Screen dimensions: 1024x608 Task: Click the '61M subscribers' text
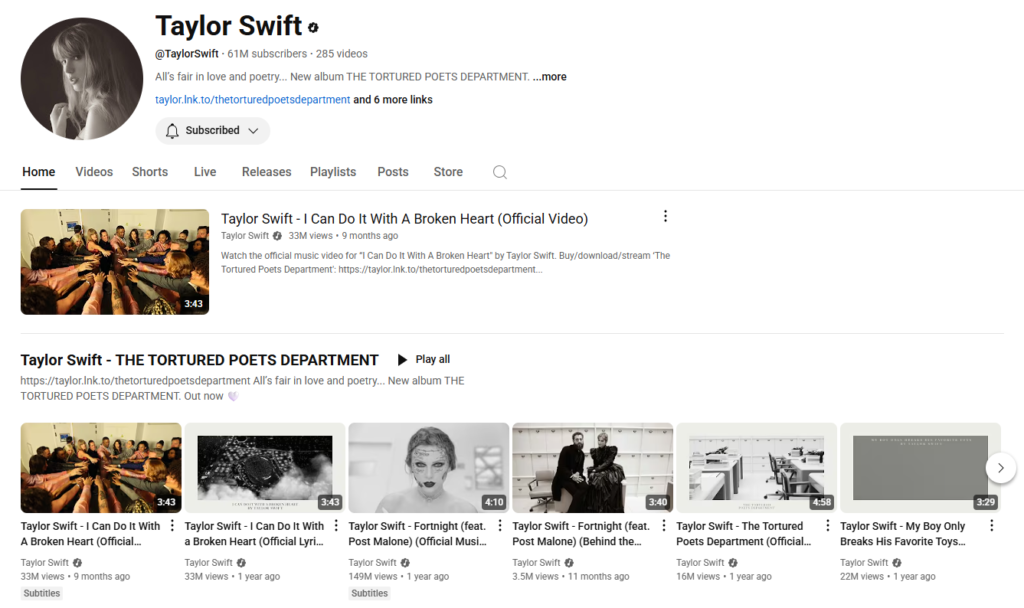(x=267, y=54)
